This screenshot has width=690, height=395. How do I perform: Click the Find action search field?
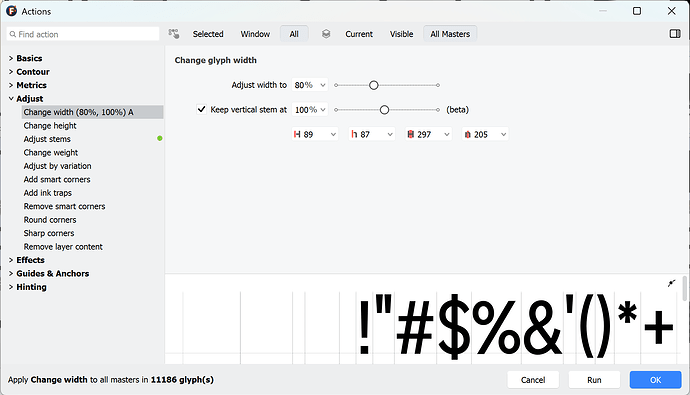click(83, 34)
